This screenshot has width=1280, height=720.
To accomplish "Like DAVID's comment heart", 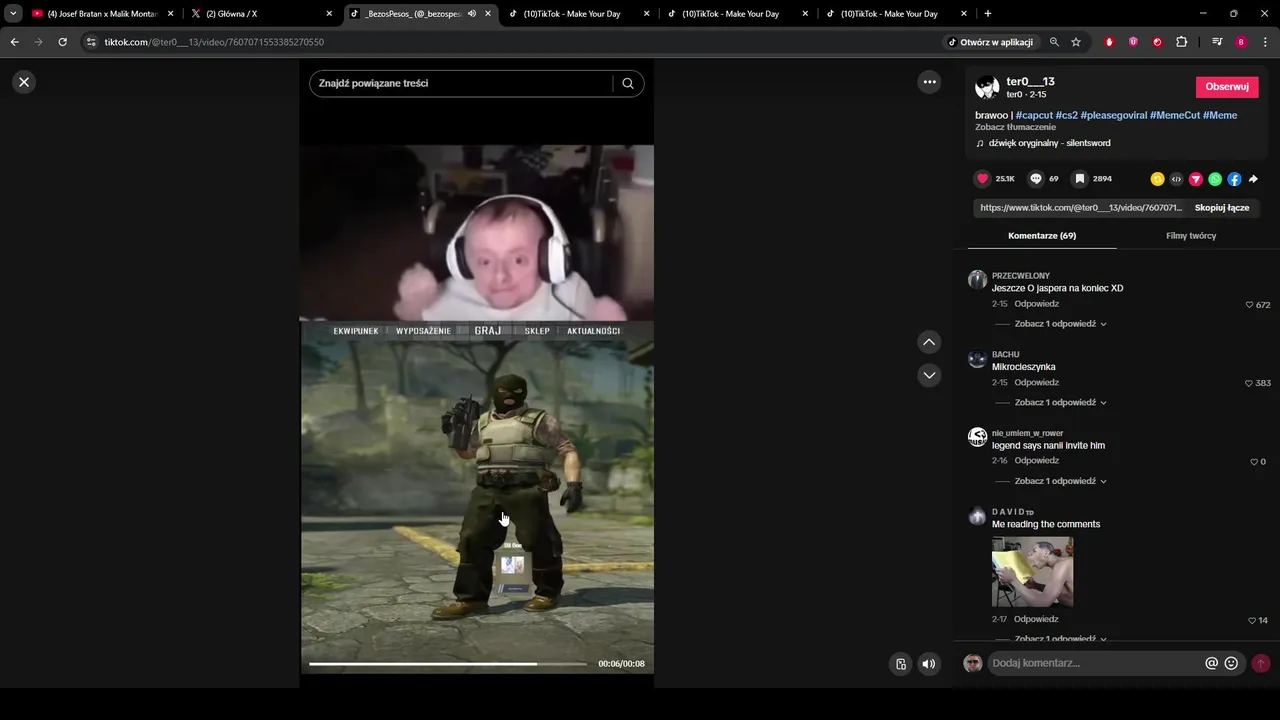I will click(1252, 621).
